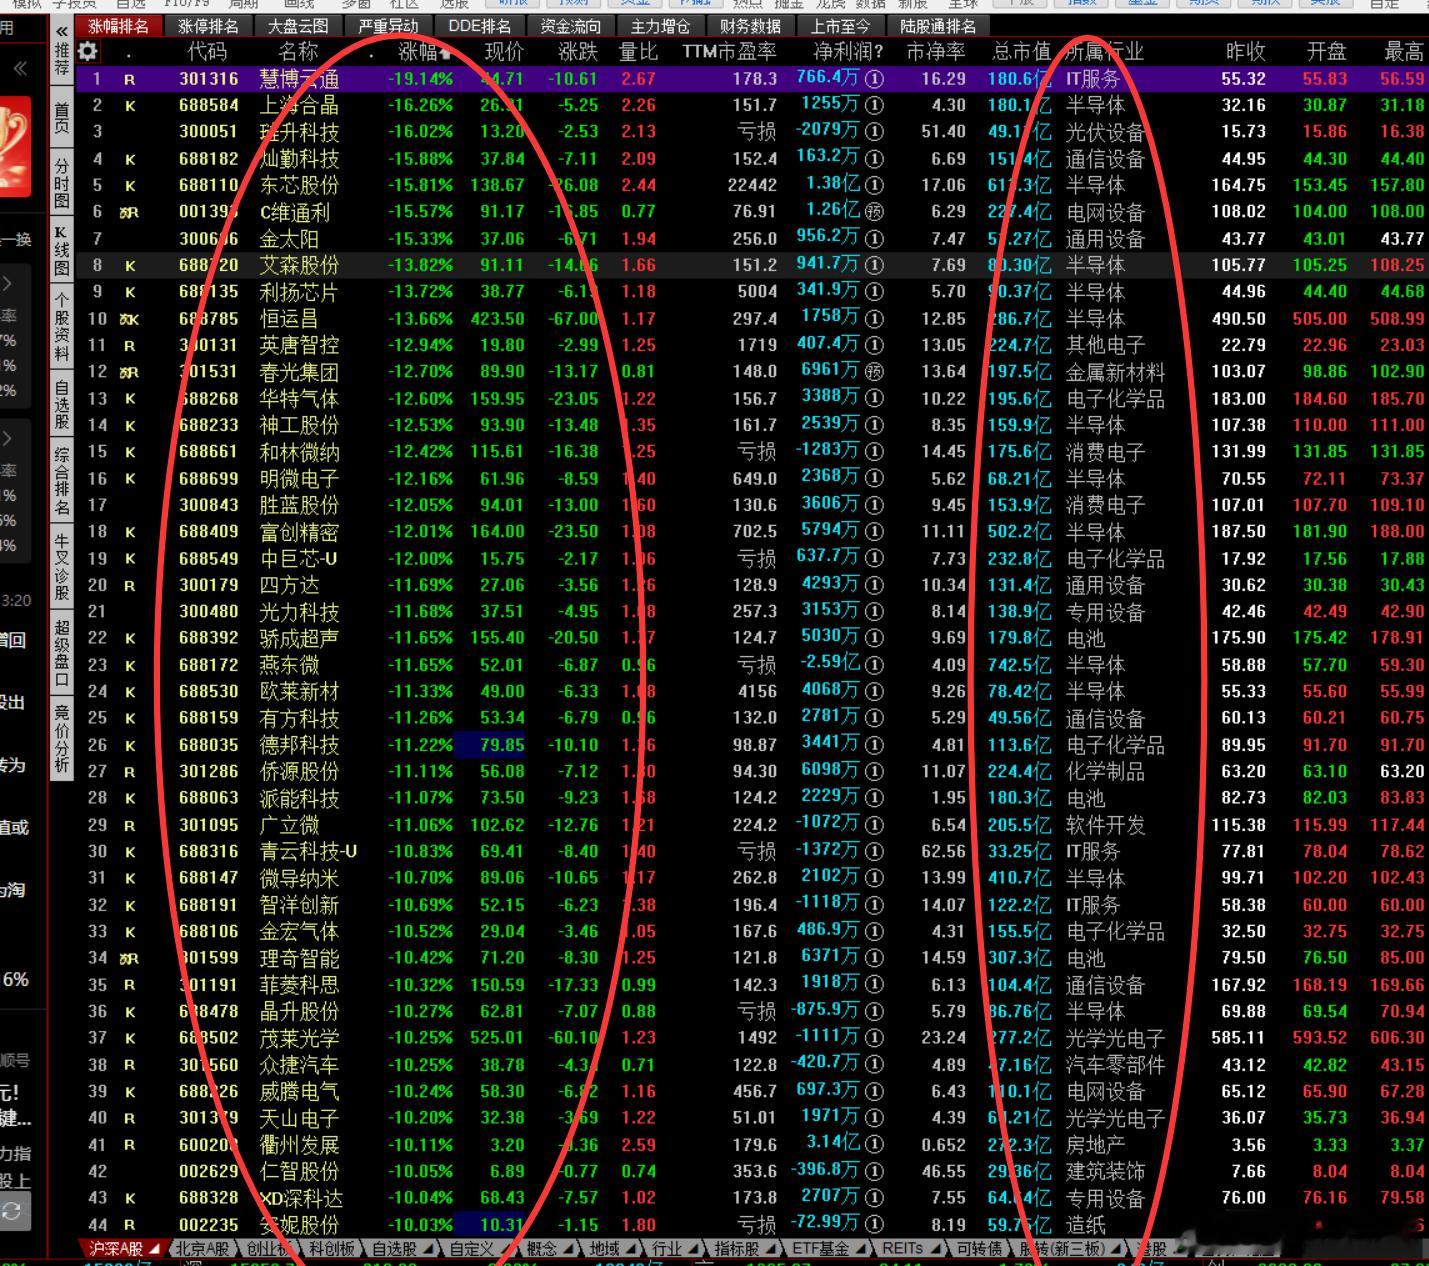Sort the list by the 代码 column header
Screen dimensions: 1429x1266
click(x=208, y=52)
